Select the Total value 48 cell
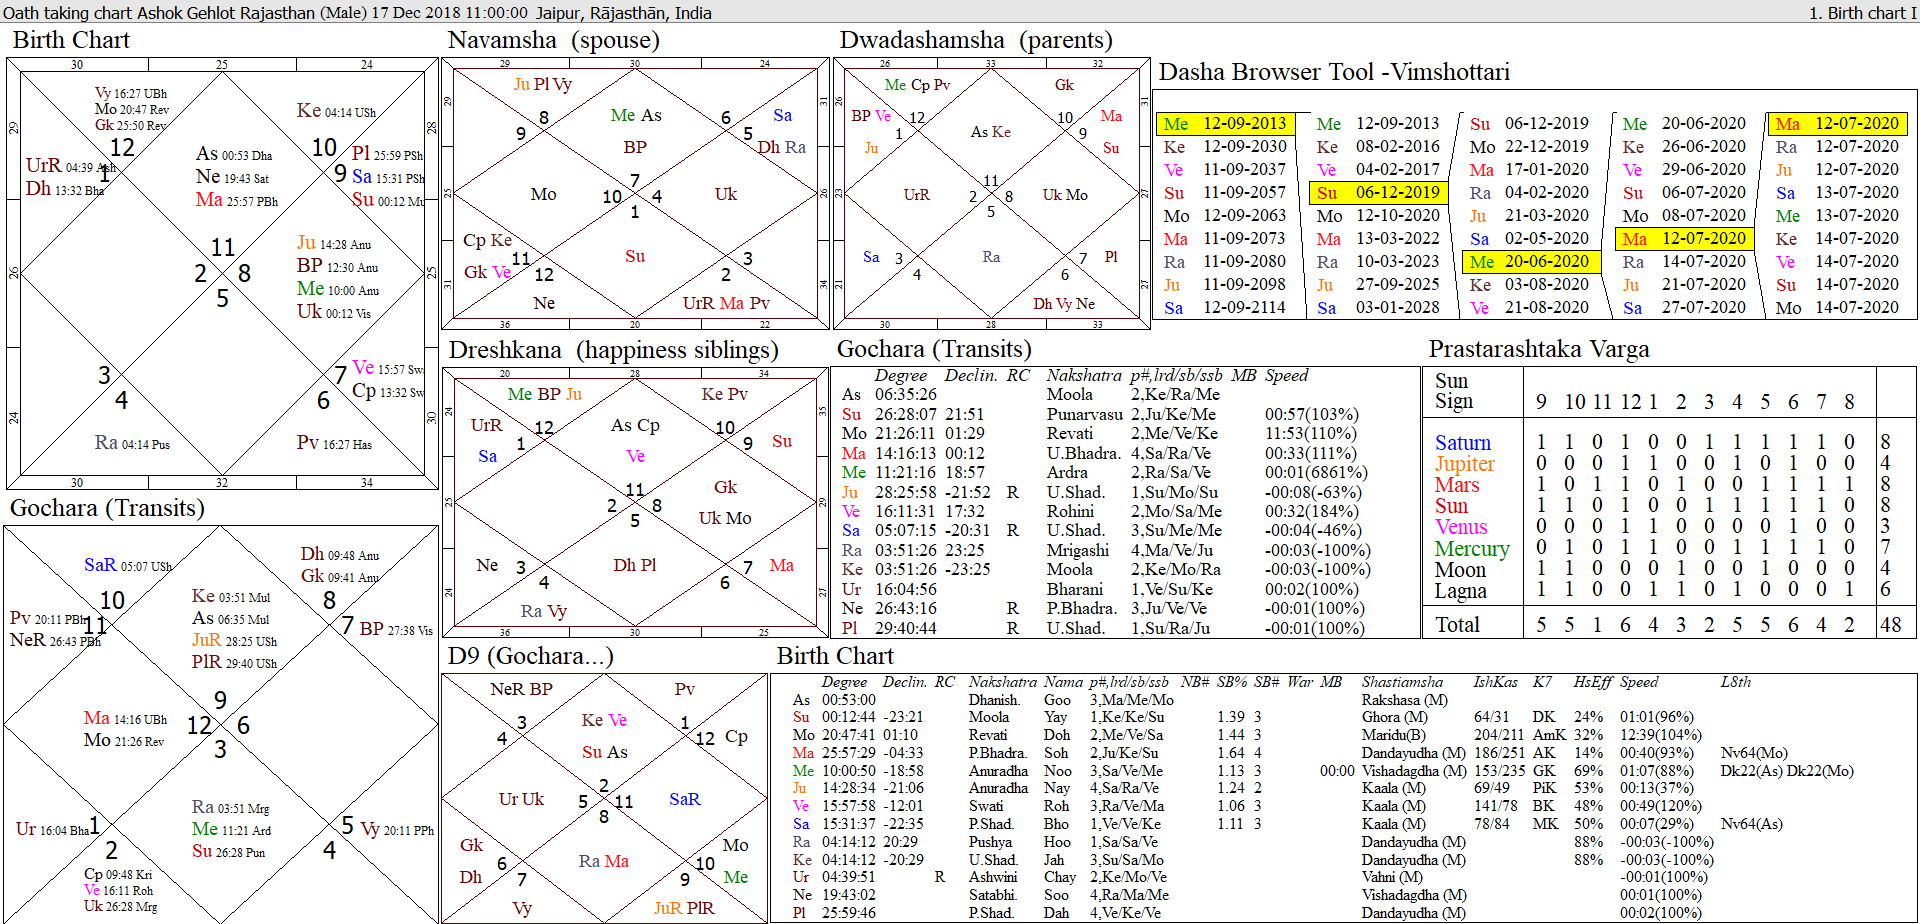Image resolution: width=1920 pixels, height=924 pixels. click(1890, 625)
